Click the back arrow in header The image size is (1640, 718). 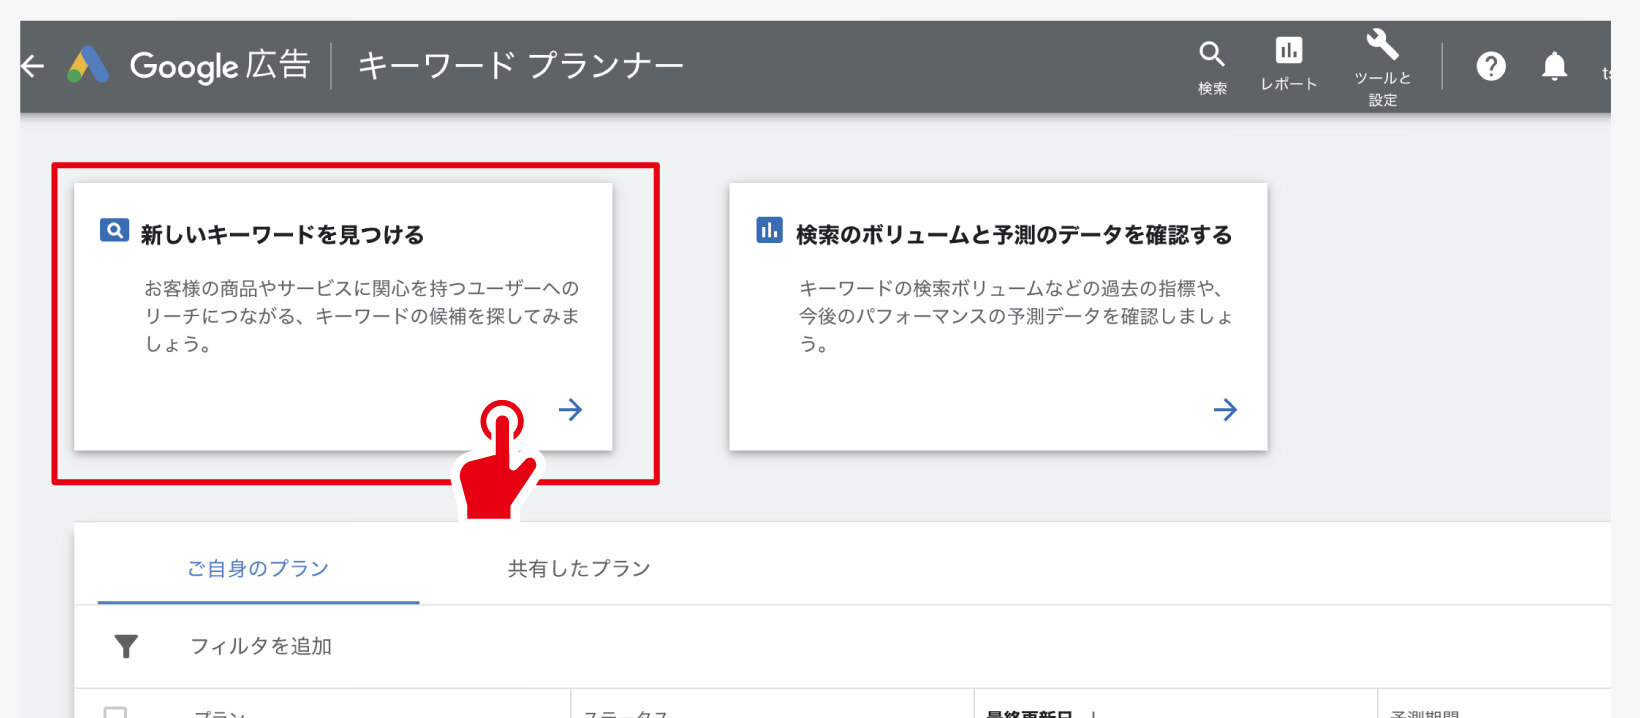pyautogui.click(x=33, y=66)
